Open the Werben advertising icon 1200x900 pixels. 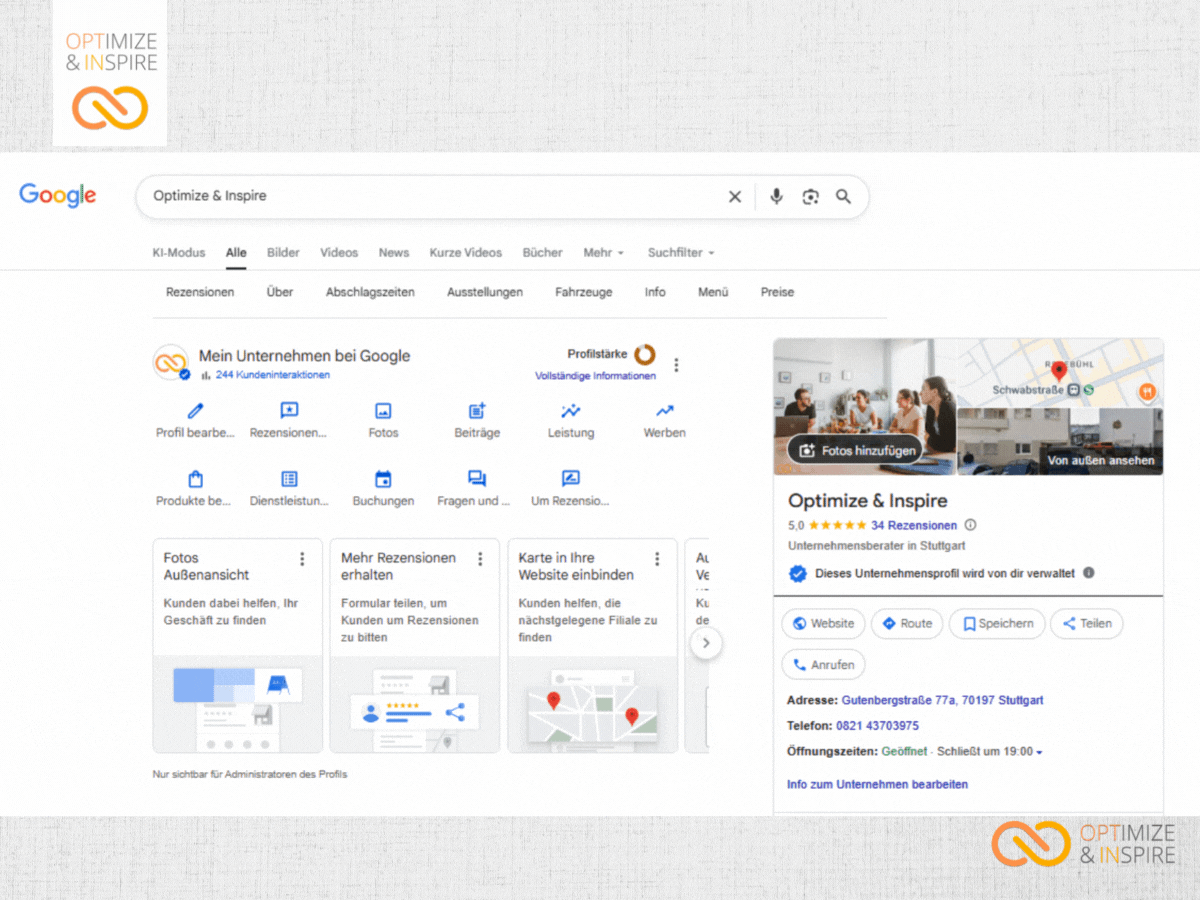[665, 411]
